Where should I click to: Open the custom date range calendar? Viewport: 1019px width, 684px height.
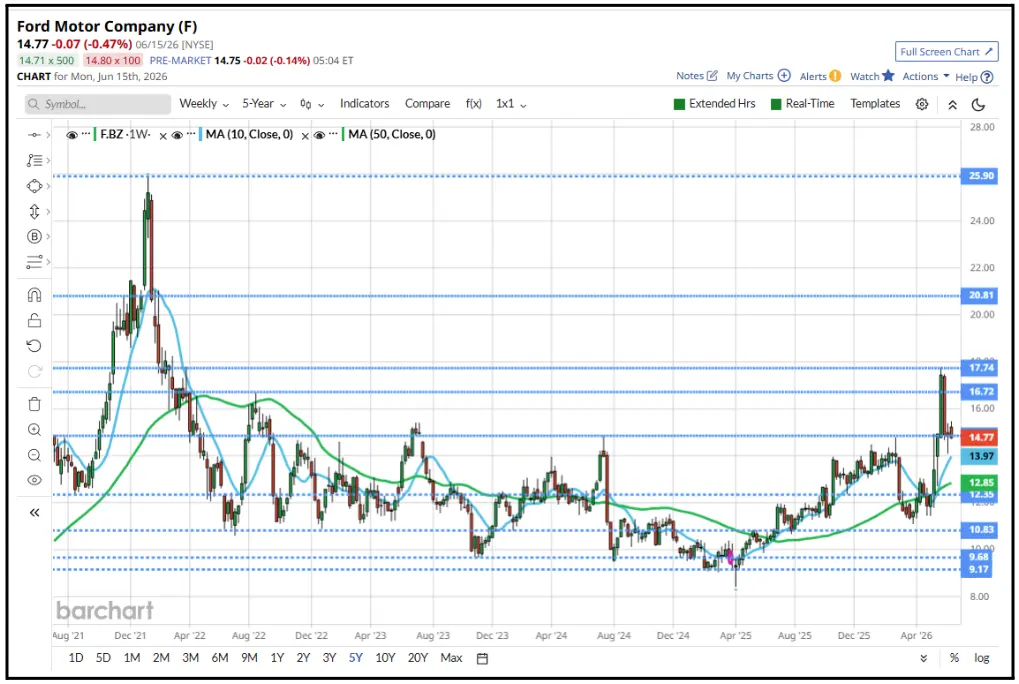point(482,658)
